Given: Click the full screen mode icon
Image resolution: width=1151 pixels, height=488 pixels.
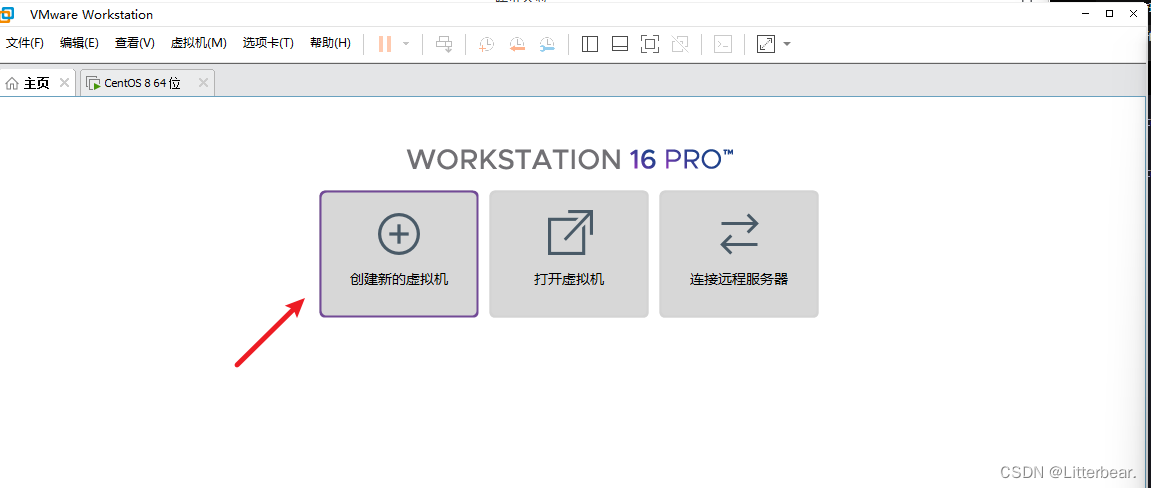Looking at the screenshot, I should 650,44.
